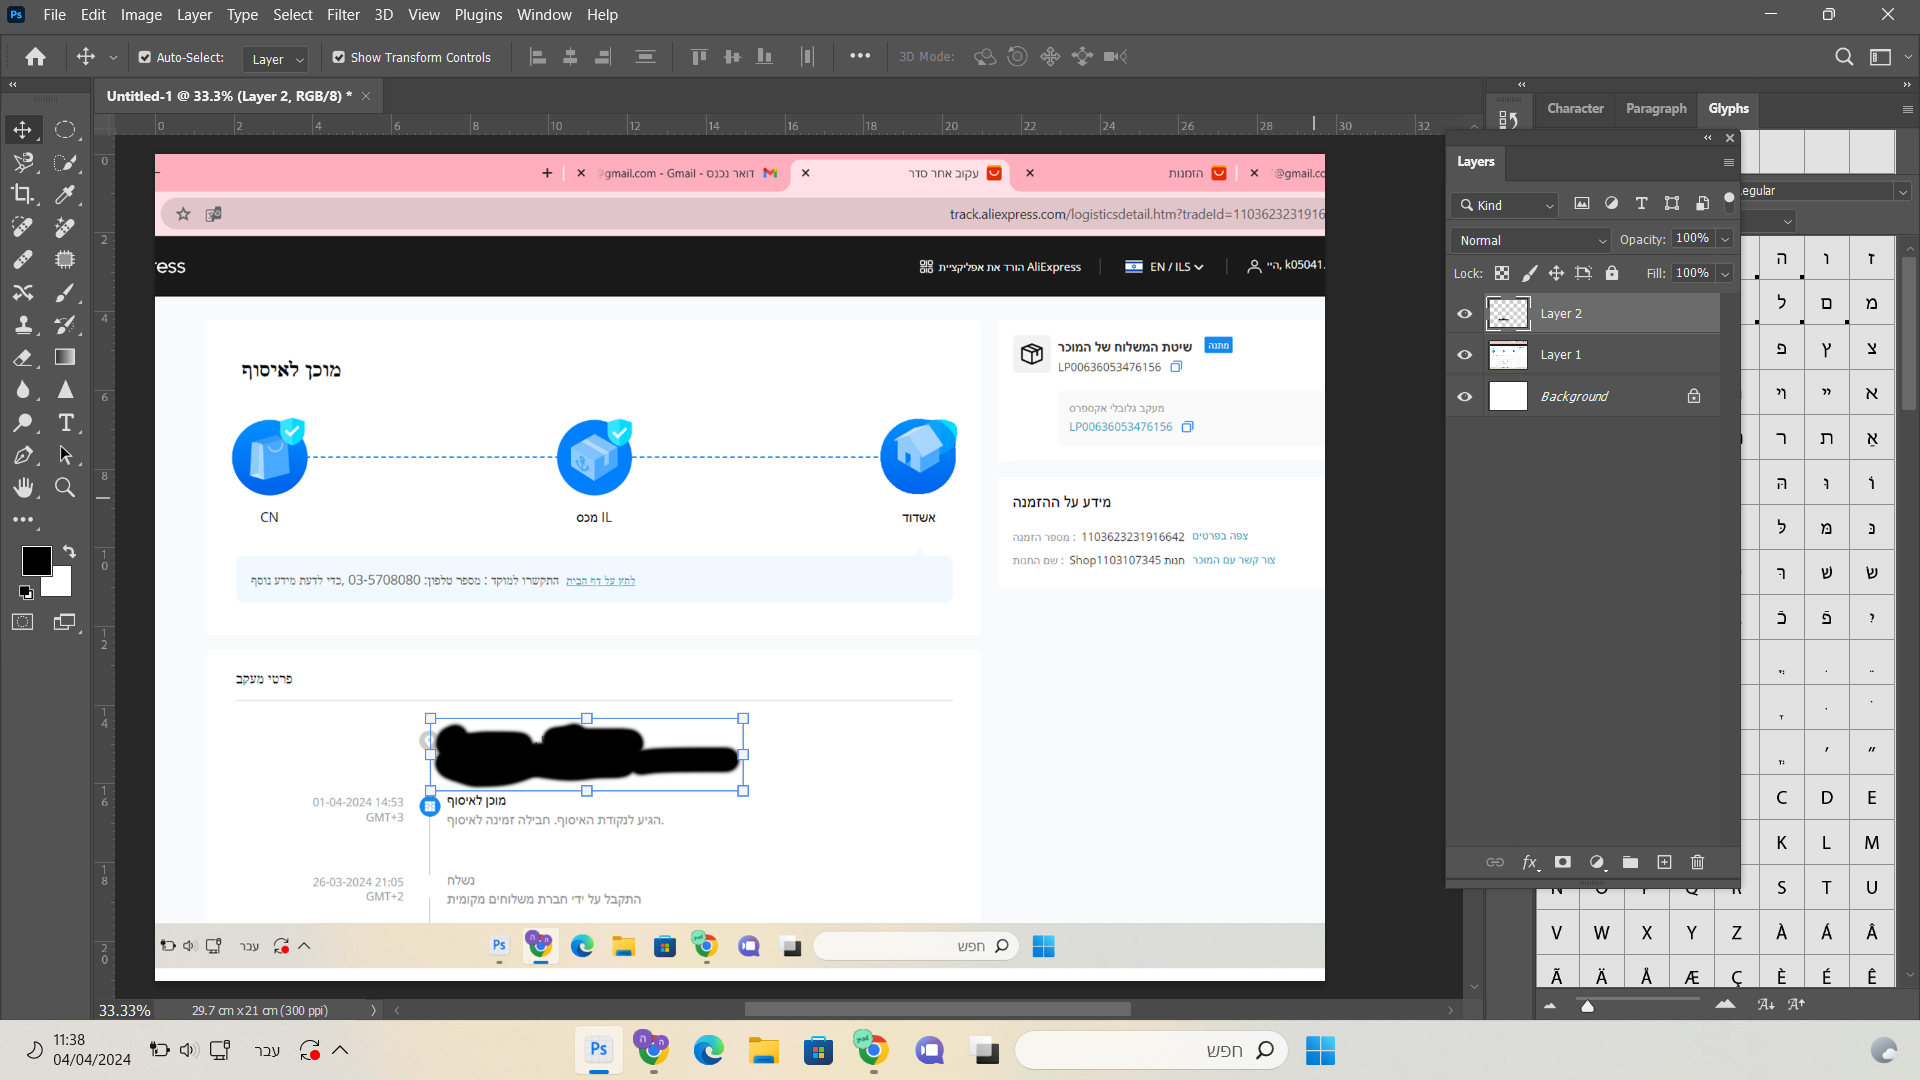Open the Normal blend mode dropdown

1532,240
